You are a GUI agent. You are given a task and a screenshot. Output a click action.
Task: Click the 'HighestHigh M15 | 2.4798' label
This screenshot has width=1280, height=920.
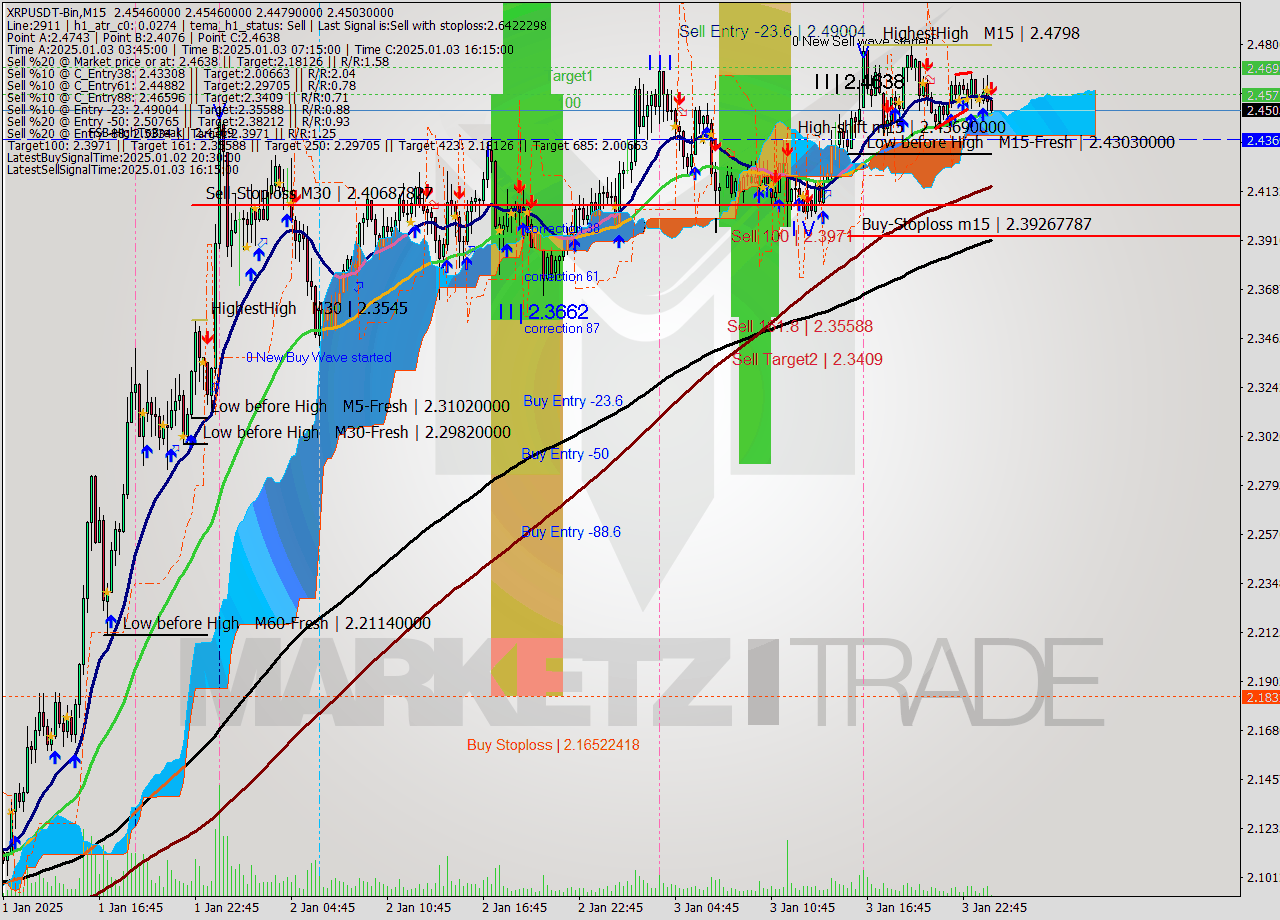click(981, 33)
